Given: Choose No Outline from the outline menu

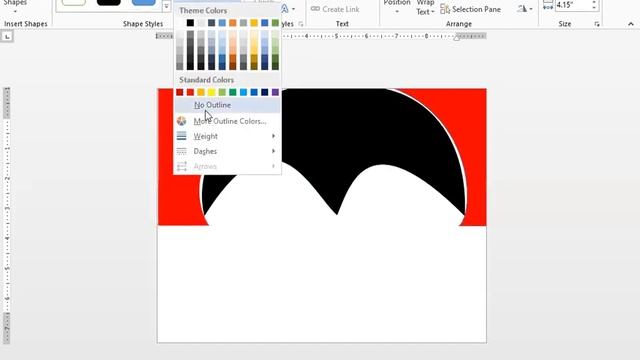Looking at the screenshot, I should [x=227, y=105].
